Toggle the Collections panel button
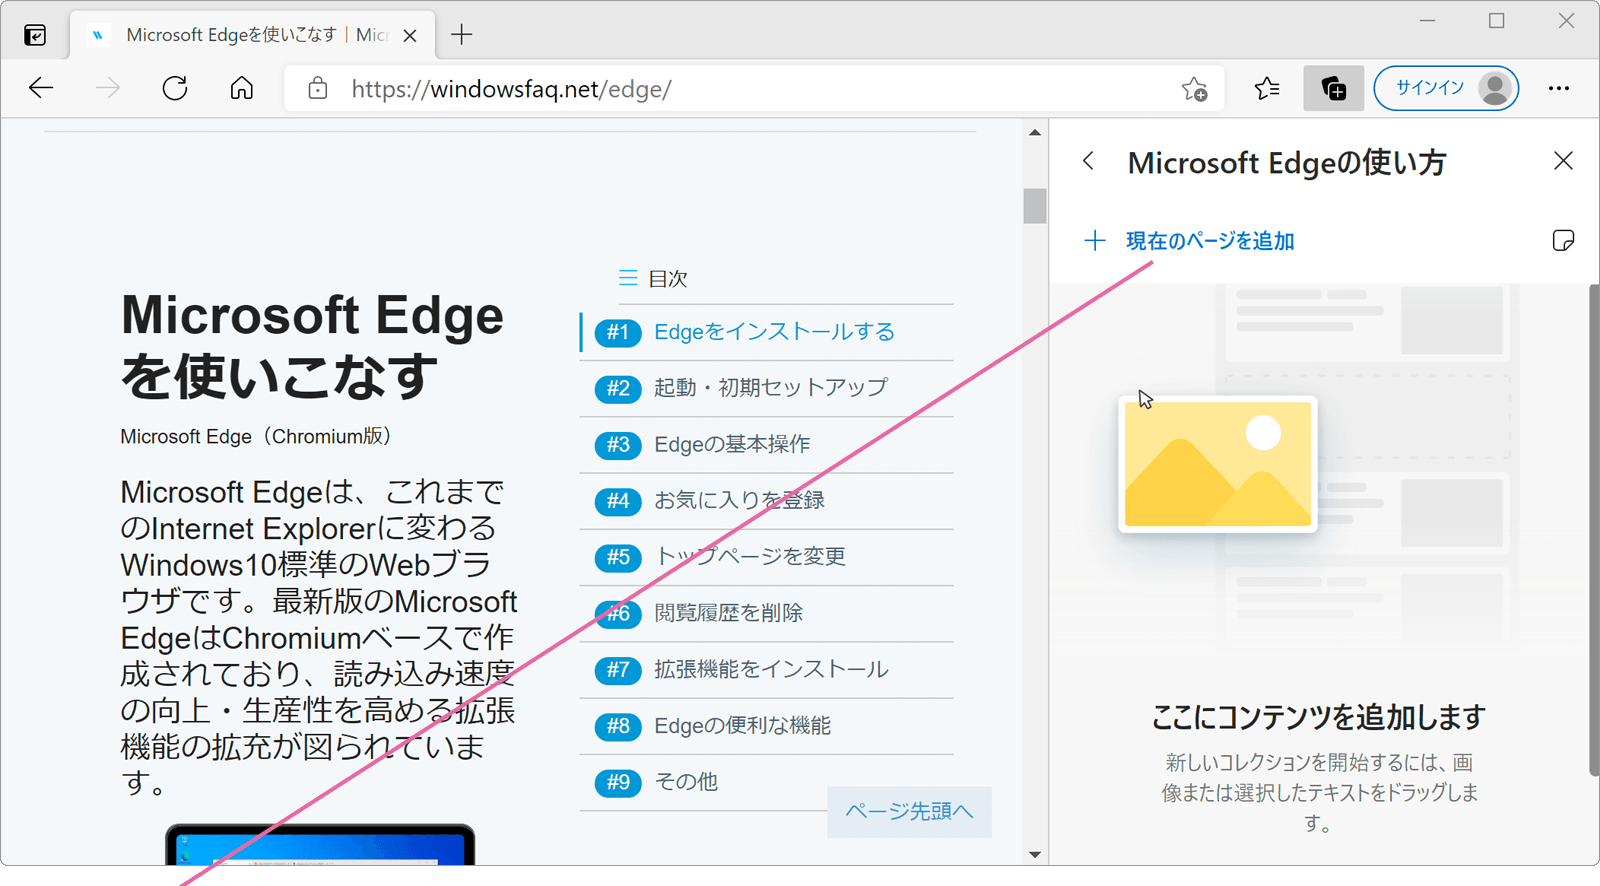 click(x=1334, y=89)
